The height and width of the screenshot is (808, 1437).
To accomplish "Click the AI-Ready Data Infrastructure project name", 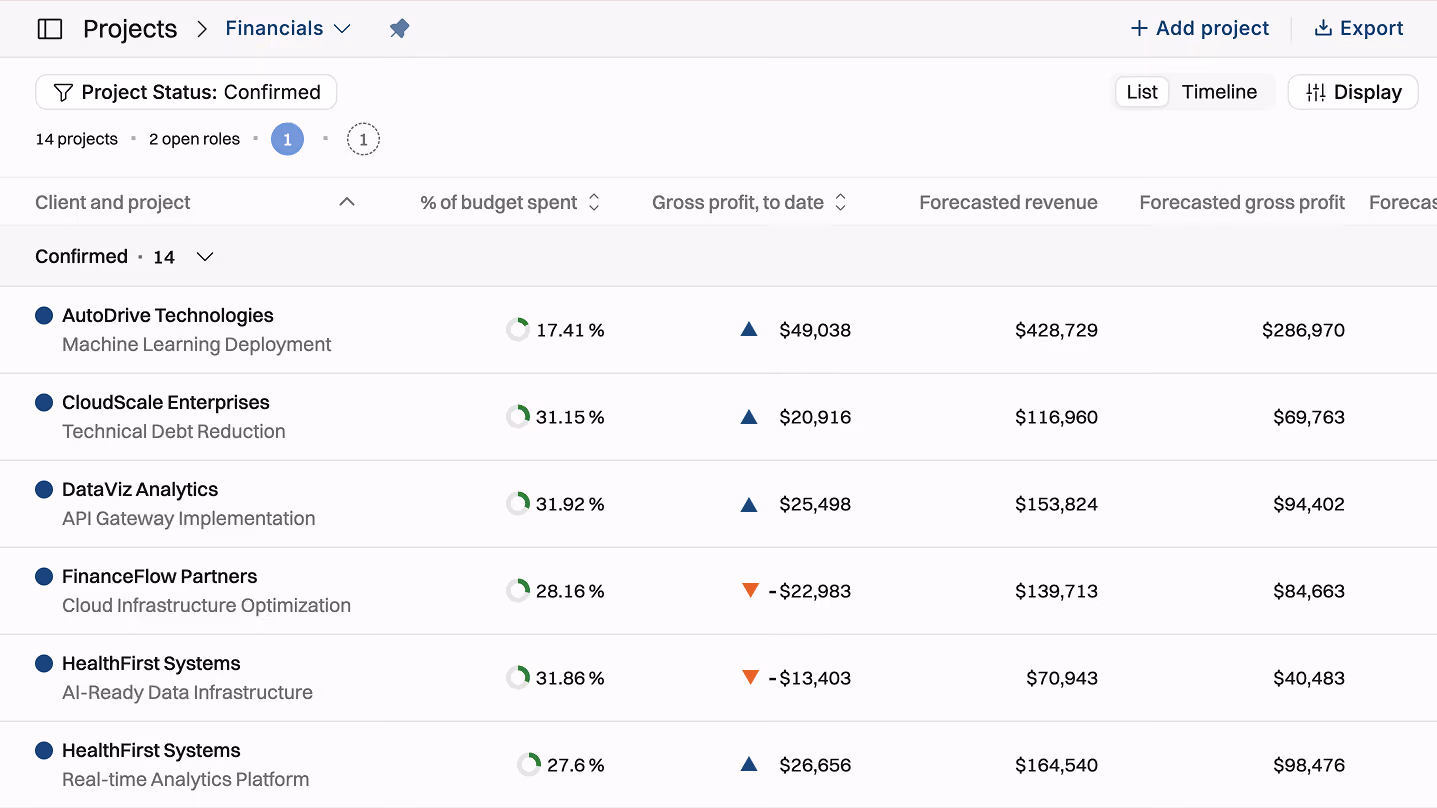I will tap(187, 692).
